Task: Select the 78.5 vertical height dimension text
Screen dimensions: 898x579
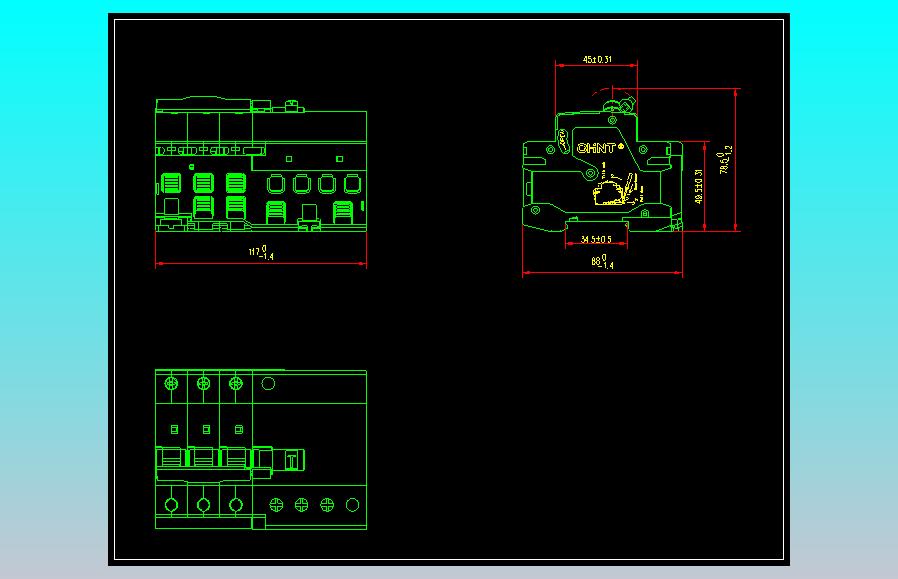Action: pos(726,160)
